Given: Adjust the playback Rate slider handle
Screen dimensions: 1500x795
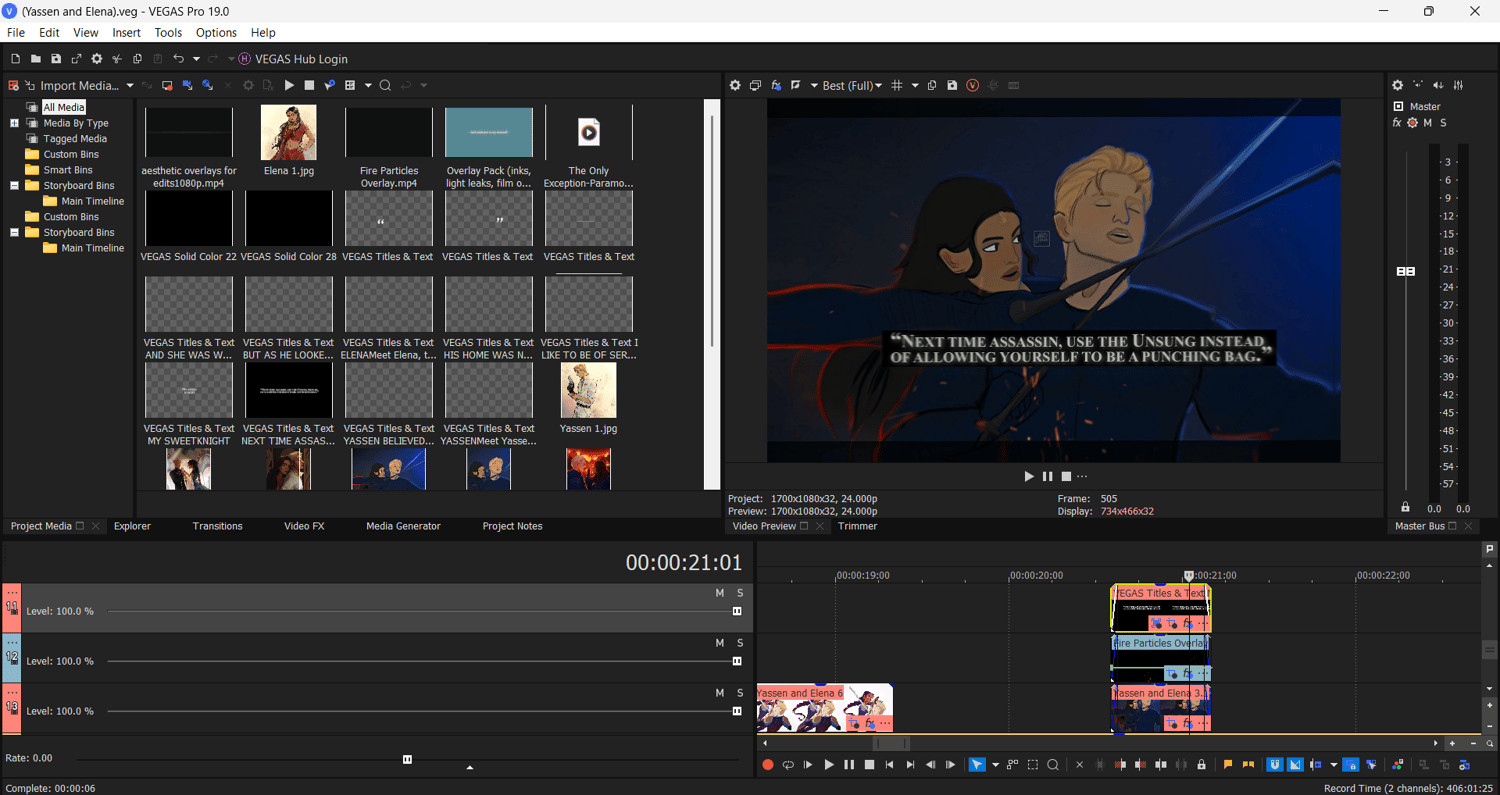Looking at the screenshot, I should 407,759.
